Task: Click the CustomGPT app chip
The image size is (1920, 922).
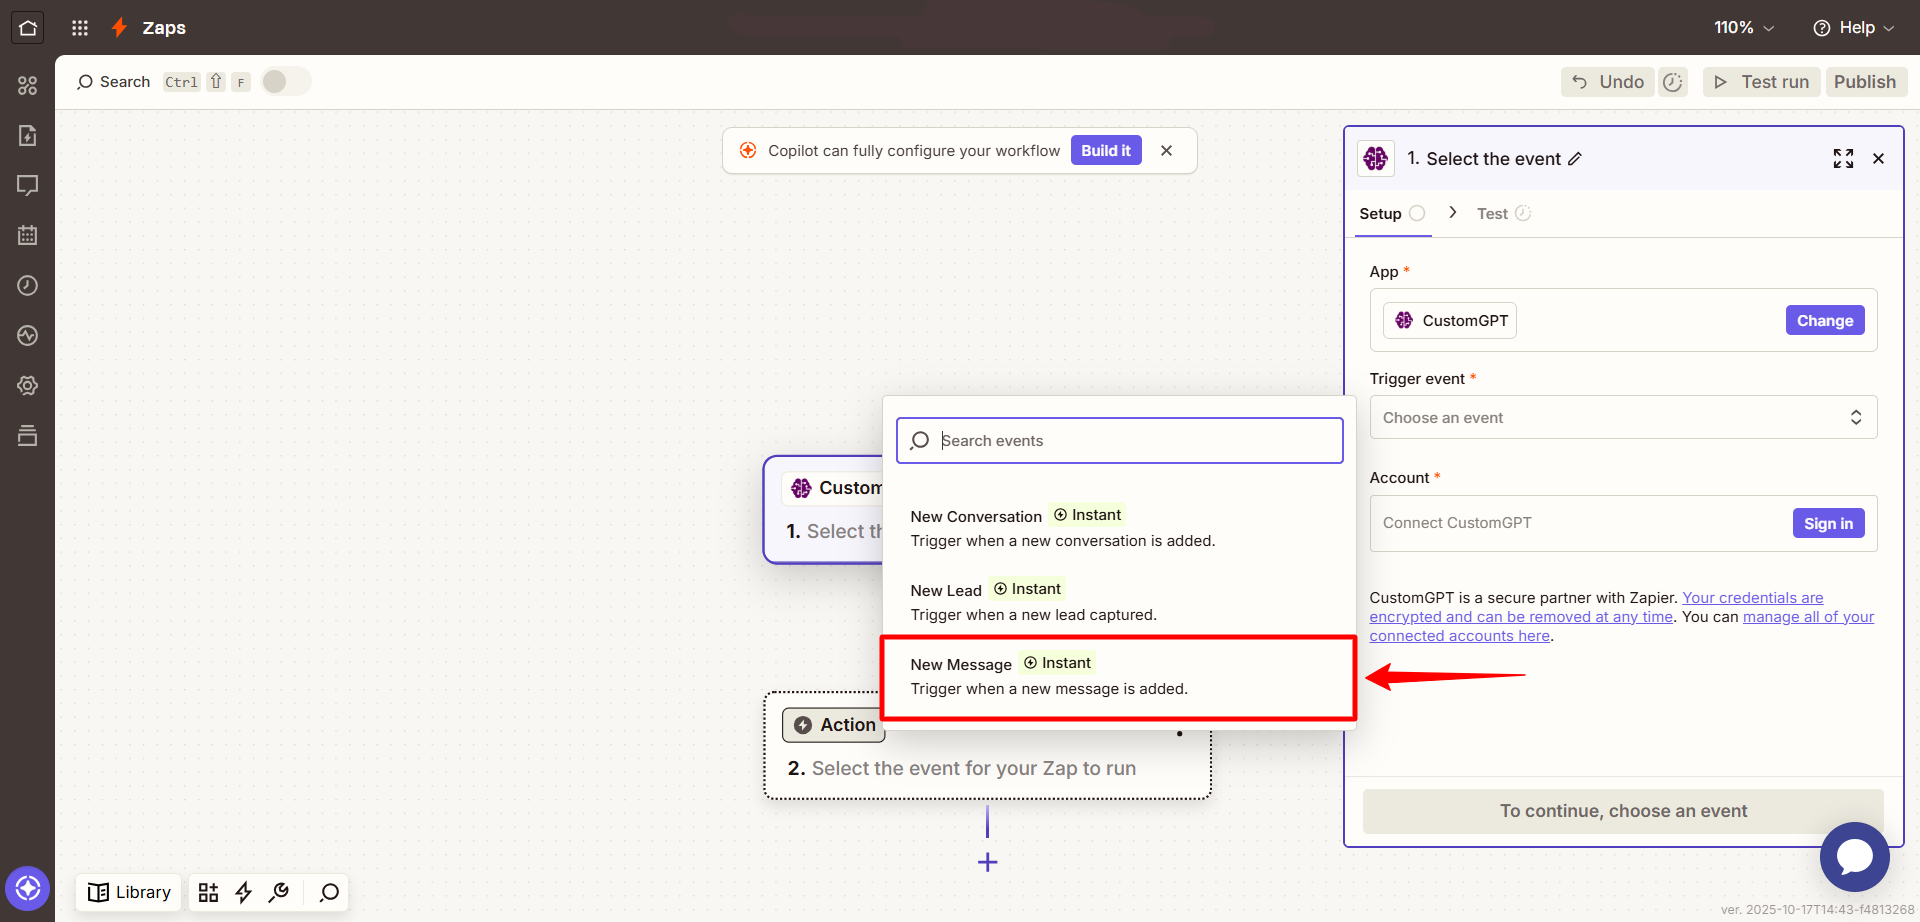Action: (1450, 320)
